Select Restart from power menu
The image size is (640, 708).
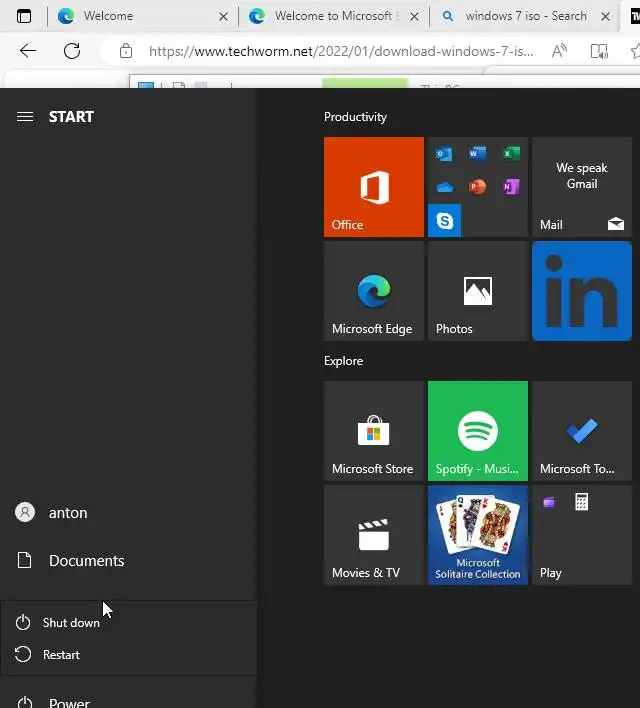128,654
